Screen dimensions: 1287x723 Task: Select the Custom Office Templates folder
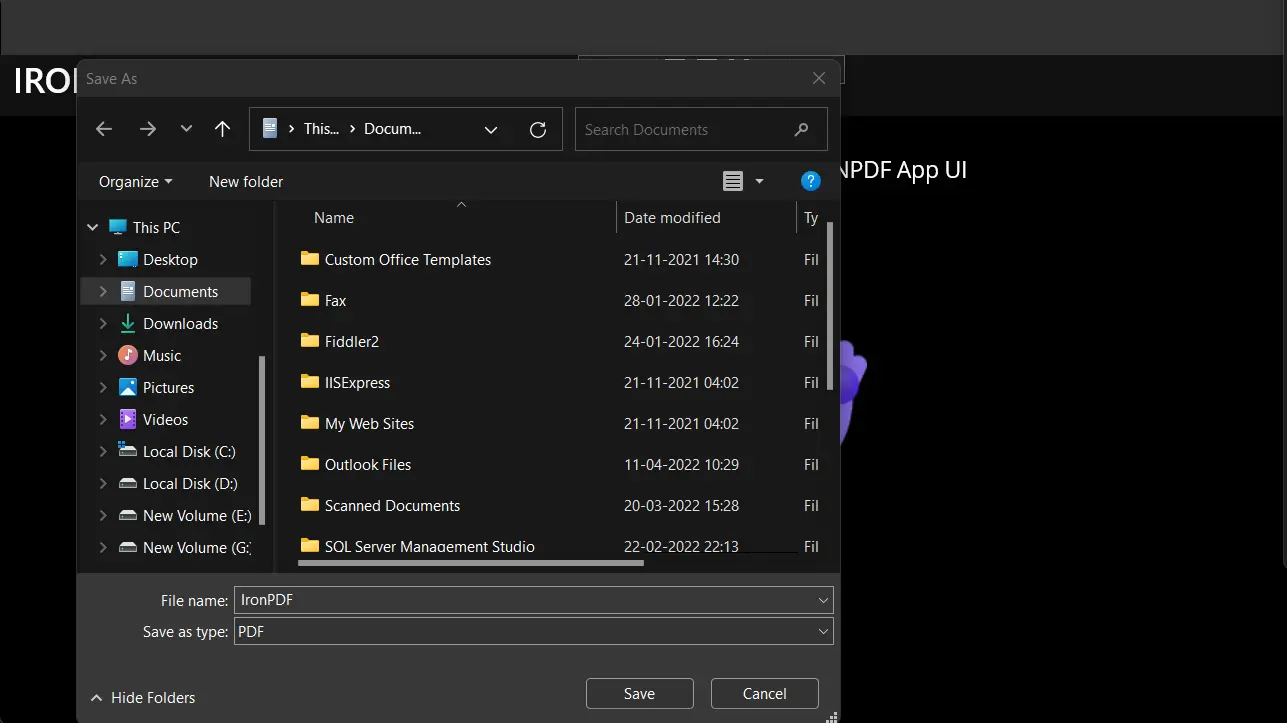408,259
